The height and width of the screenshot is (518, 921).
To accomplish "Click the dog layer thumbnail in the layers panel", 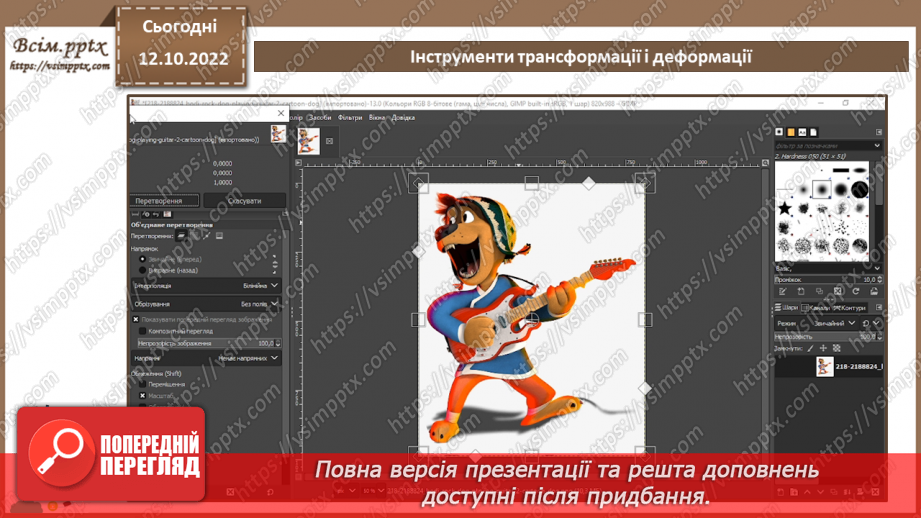I will [823, 366].
